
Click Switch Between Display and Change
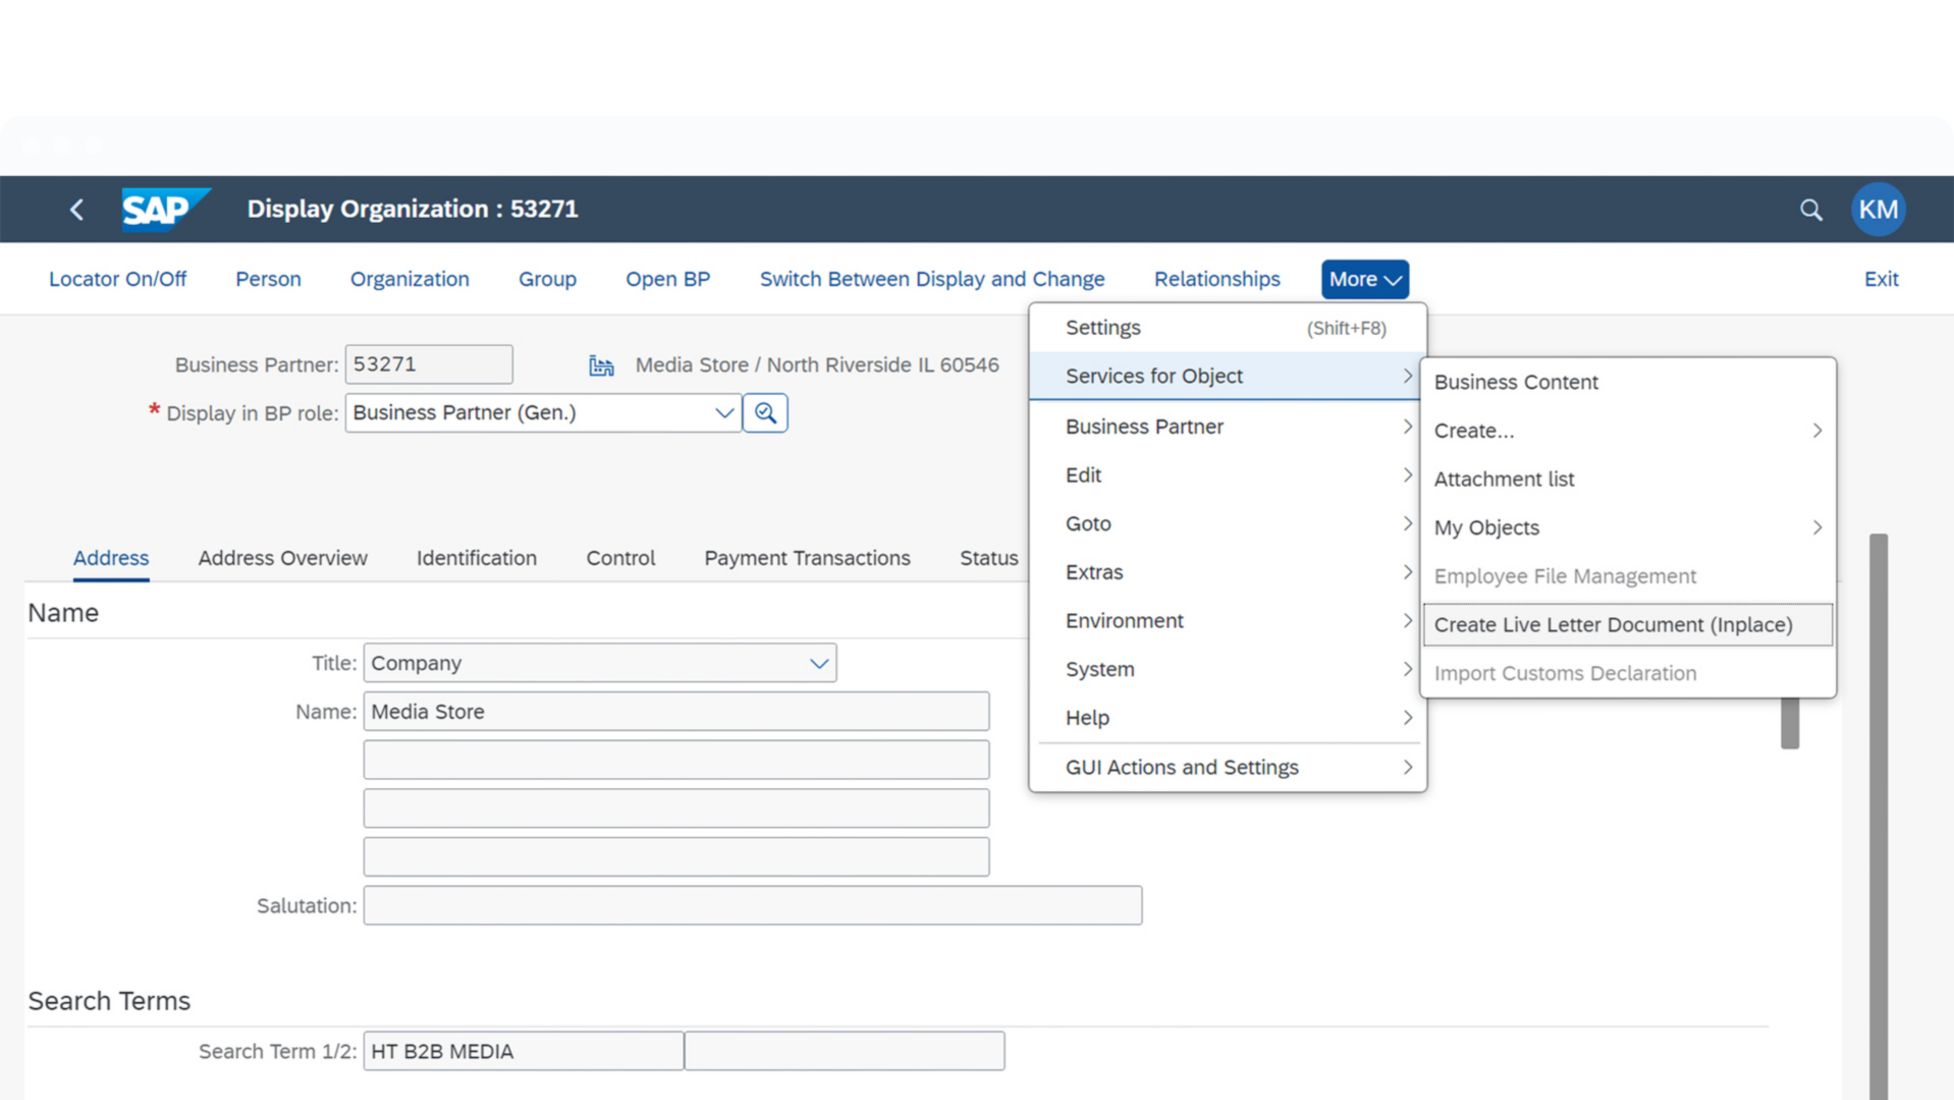[x=931, y=279]
